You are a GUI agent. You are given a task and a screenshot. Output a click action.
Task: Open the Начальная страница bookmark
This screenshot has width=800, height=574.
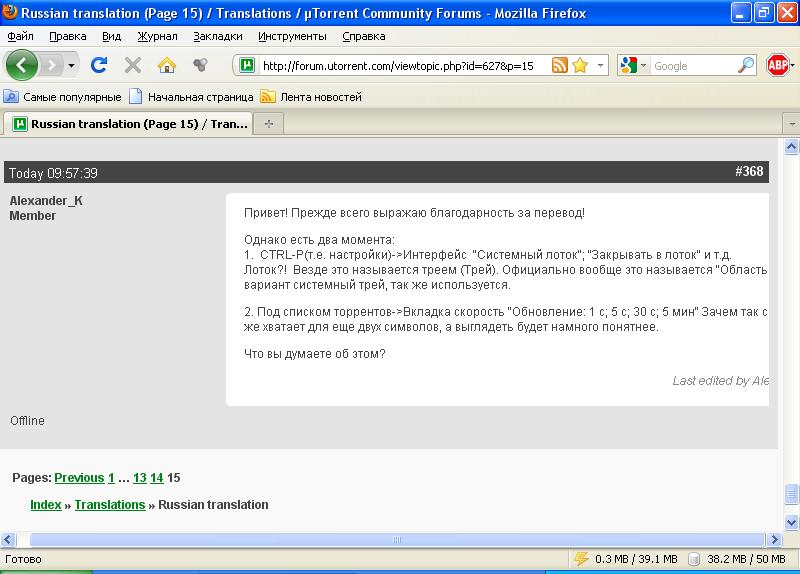point(191,97)
